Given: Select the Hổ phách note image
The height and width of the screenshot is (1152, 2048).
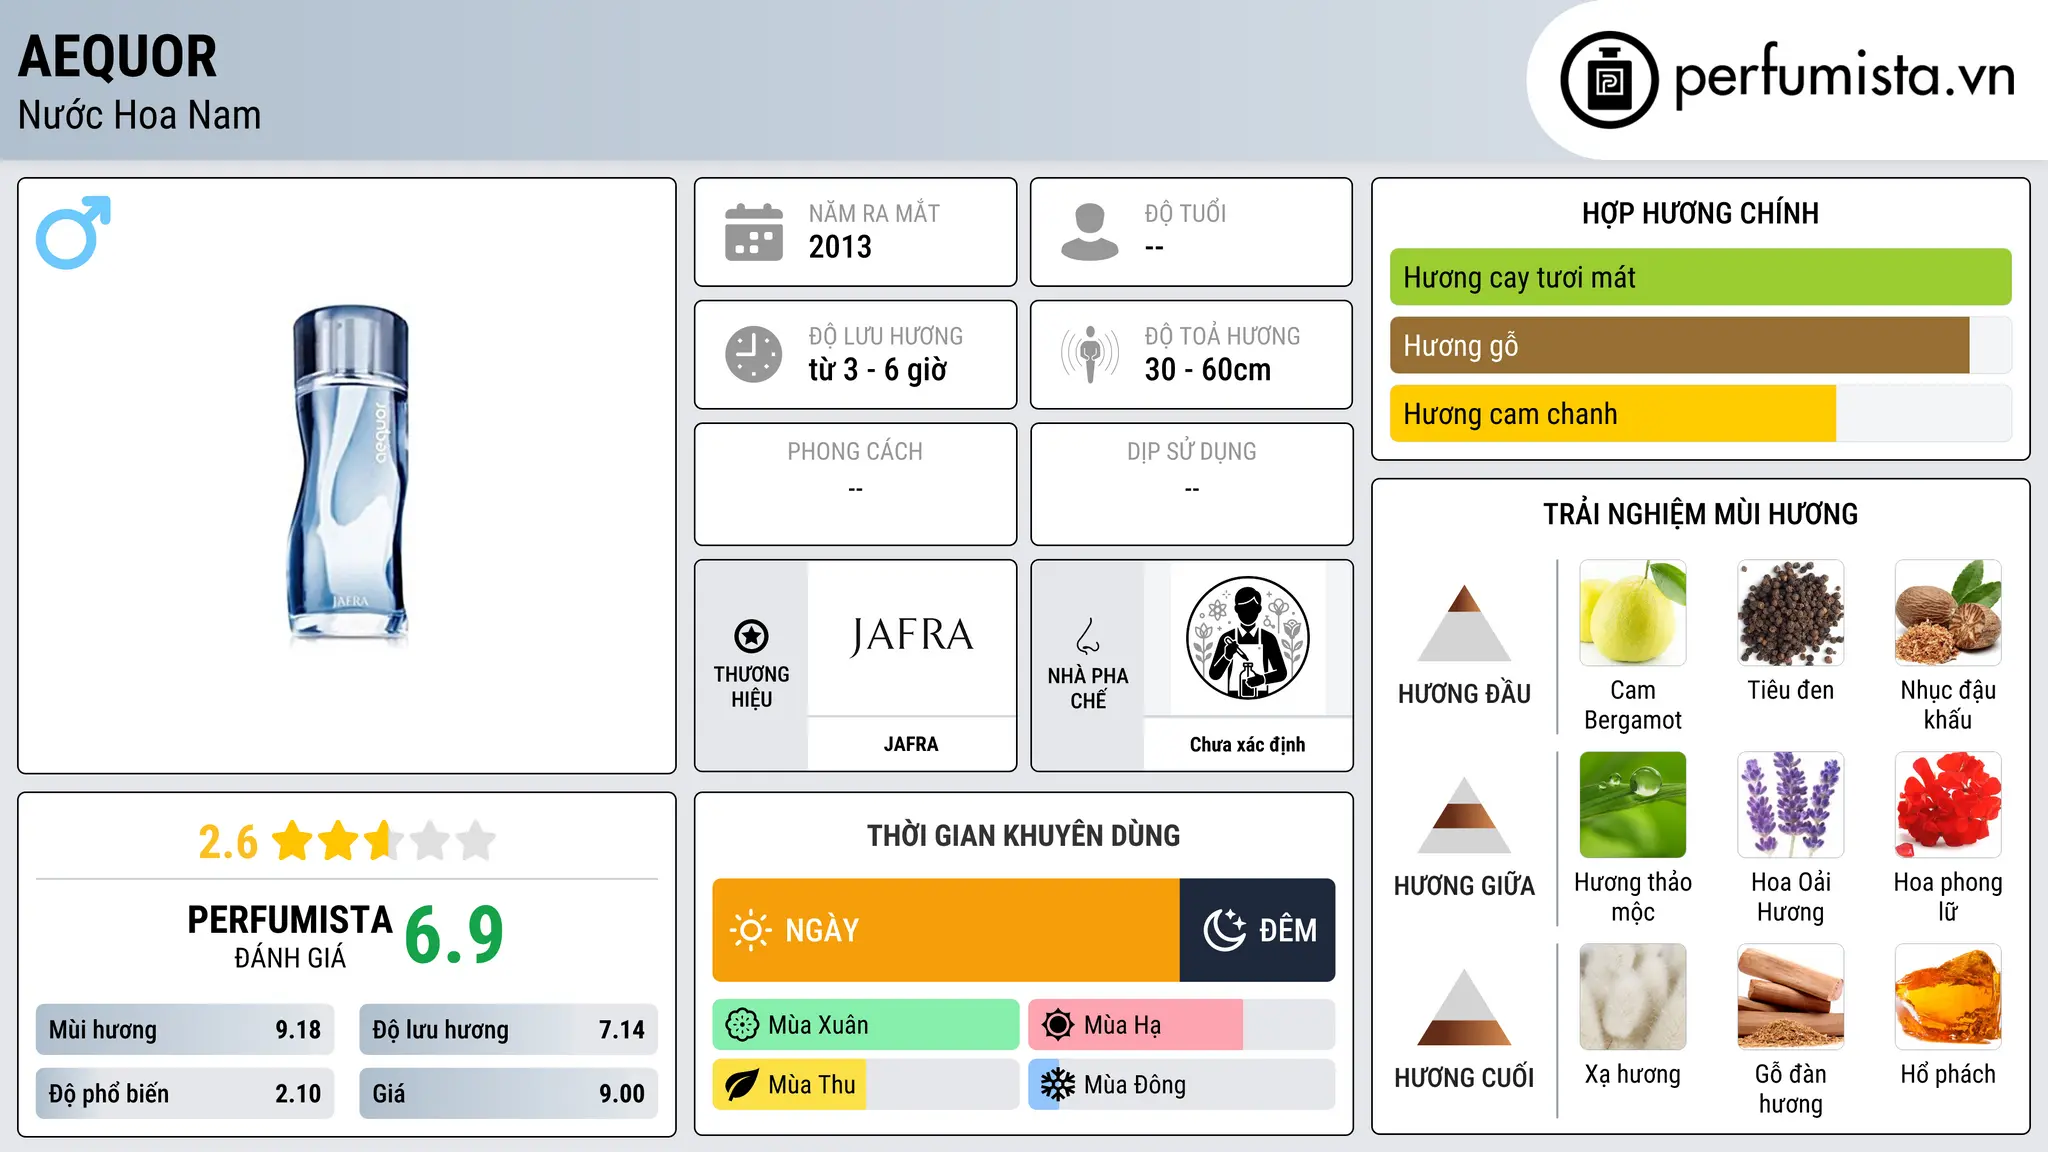Looking at the screenshot, I should [1948, 997].
